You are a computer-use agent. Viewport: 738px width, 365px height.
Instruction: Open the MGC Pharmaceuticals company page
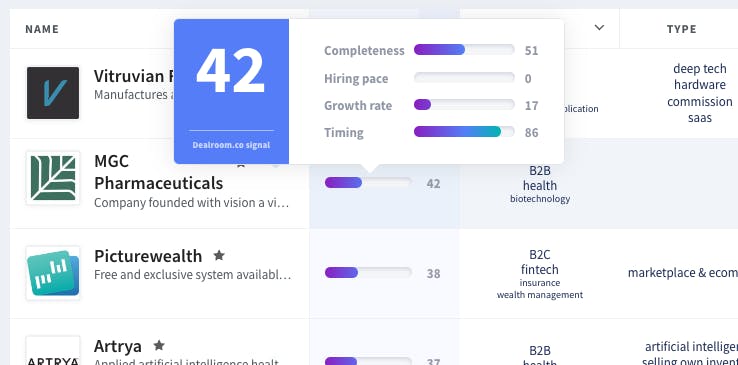point(159,172)
